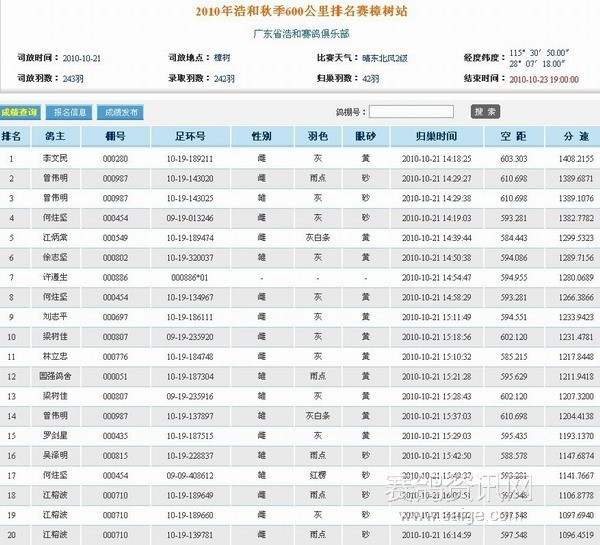Select owner name 林立忠 in row 11
The height and width of the screenshot is (545, 600).
point(55,356)
